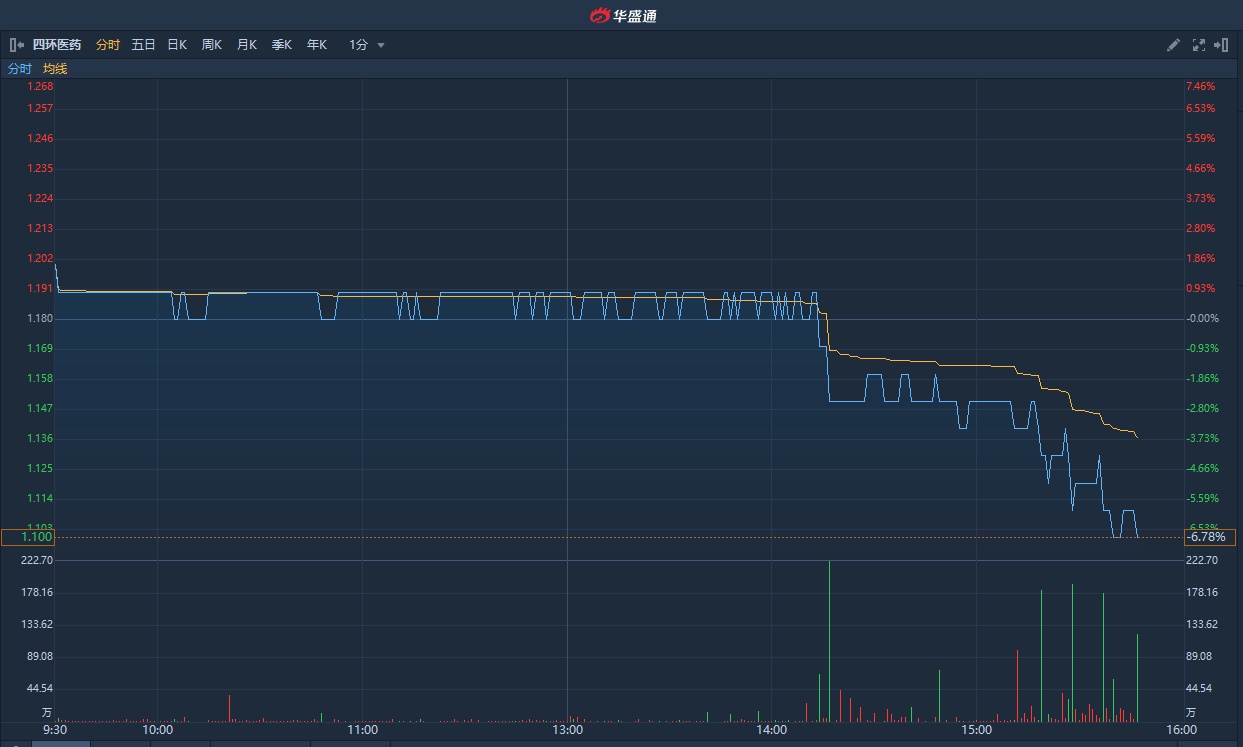Switch to the 日K daily chart
The width and height of the screenshot is (1243, 747).
coord(177,45)
